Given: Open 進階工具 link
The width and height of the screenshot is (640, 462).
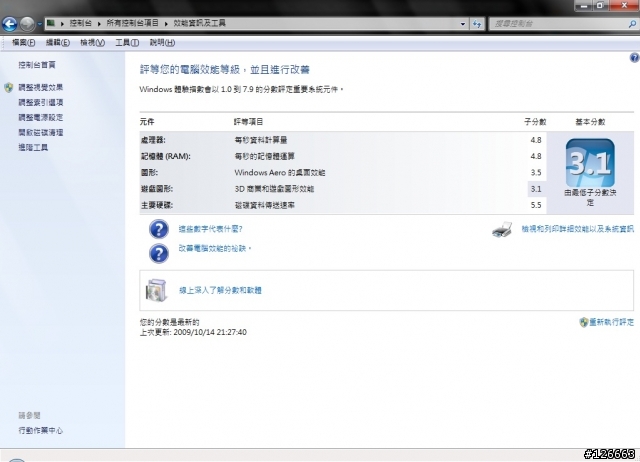Looking at the screenshot, I should [33, 147].
